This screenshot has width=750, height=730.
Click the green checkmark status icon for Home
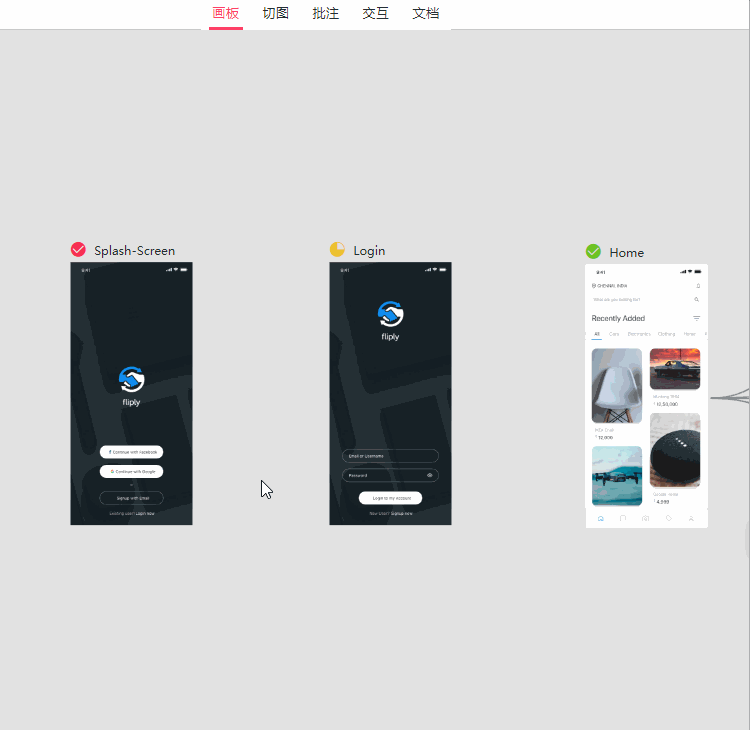tap(593, 252)
